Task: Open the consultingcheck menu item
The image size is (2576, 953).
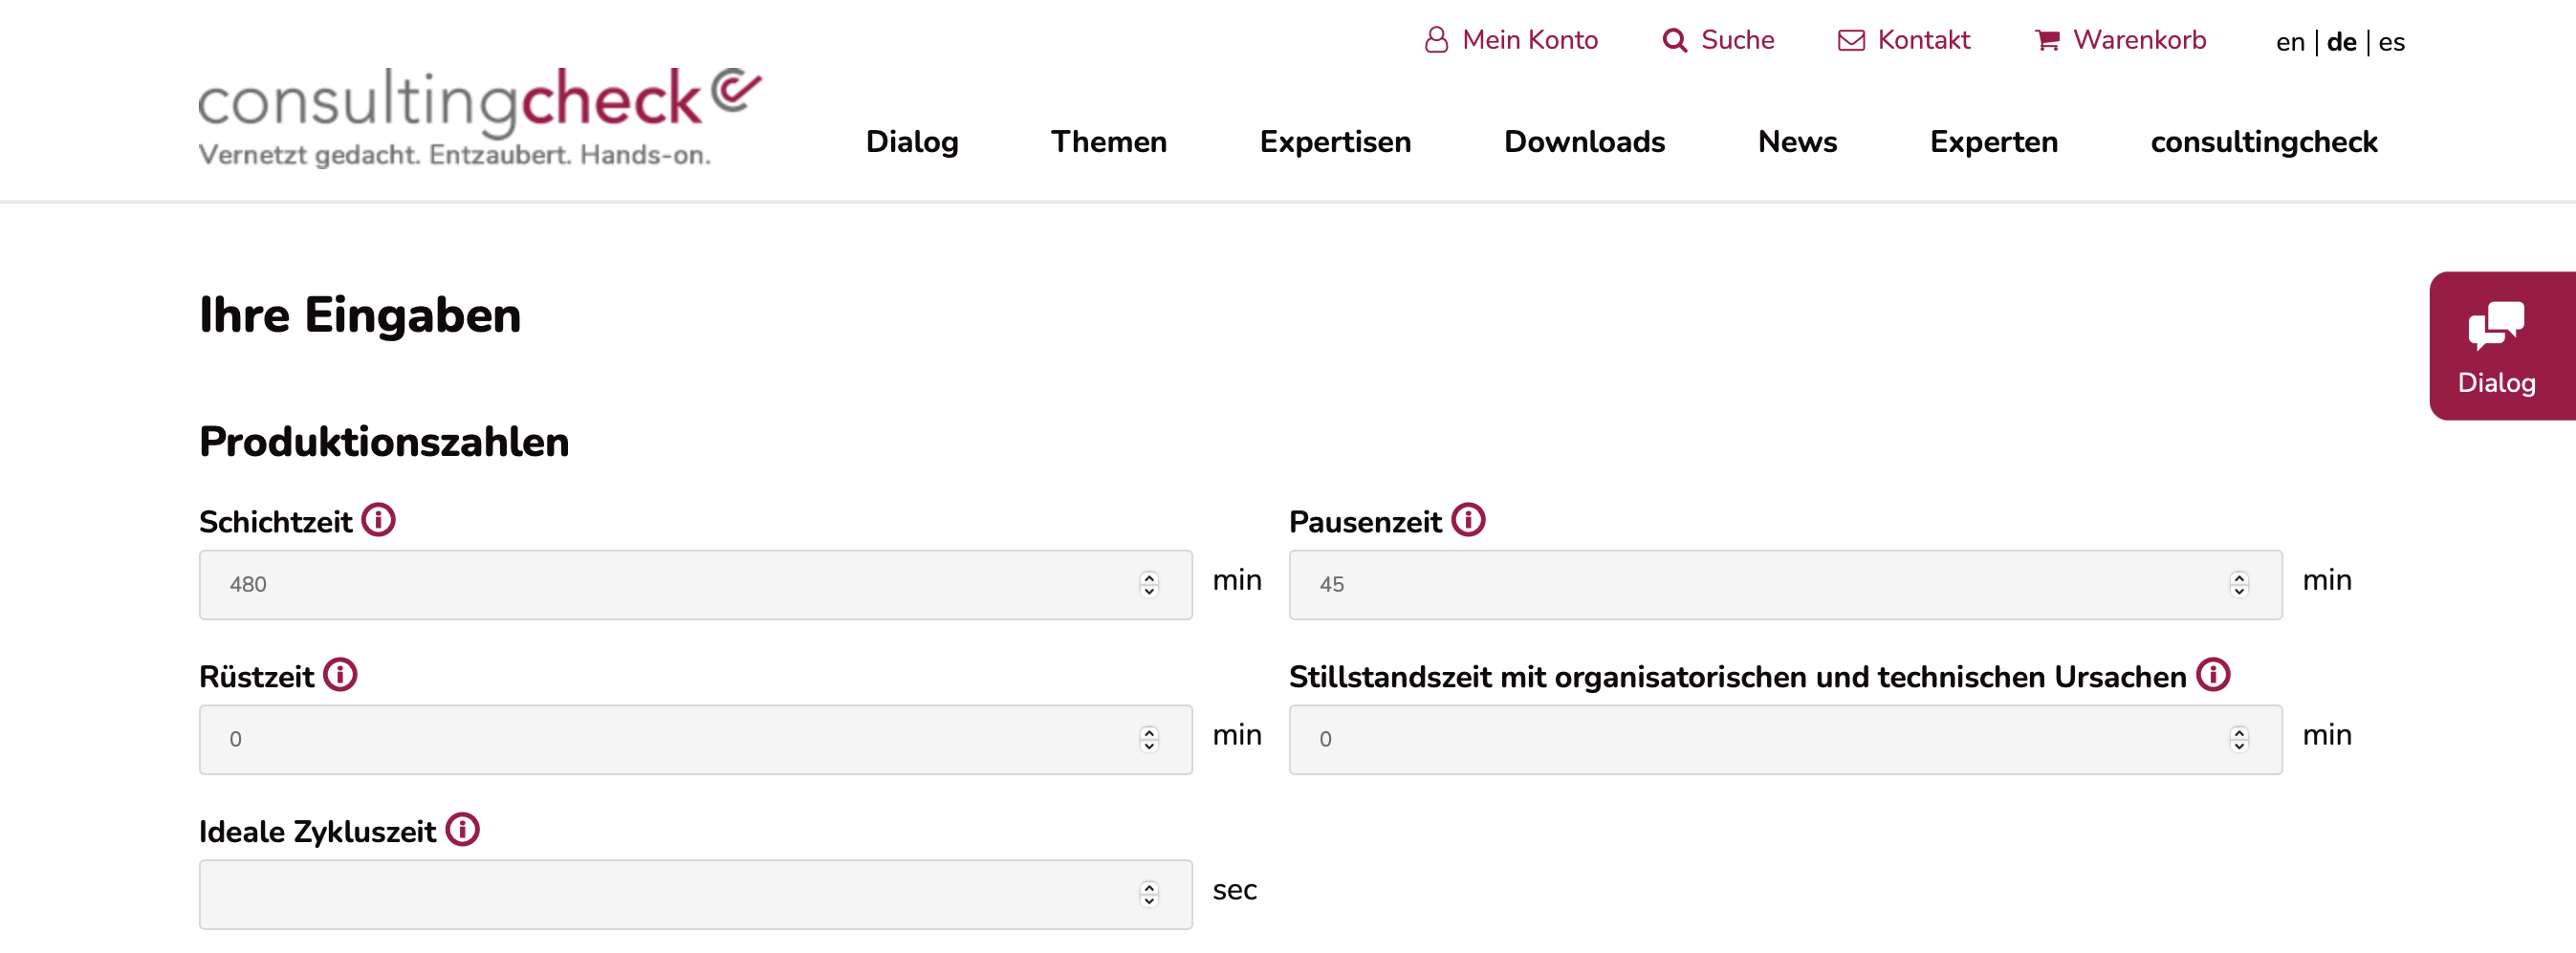Action: 2264,142
